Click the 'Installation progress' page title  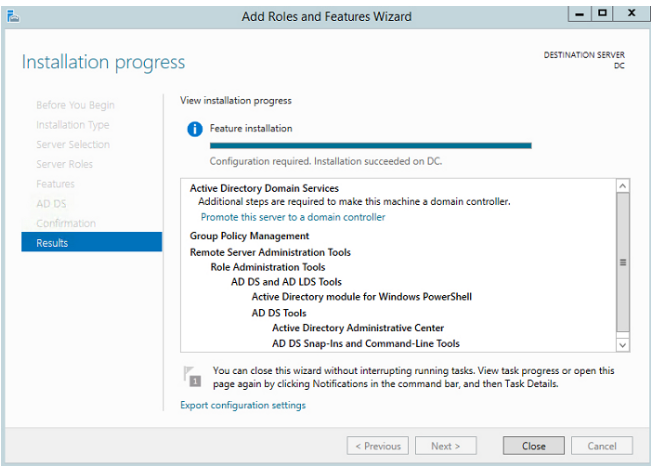(103, 62)
